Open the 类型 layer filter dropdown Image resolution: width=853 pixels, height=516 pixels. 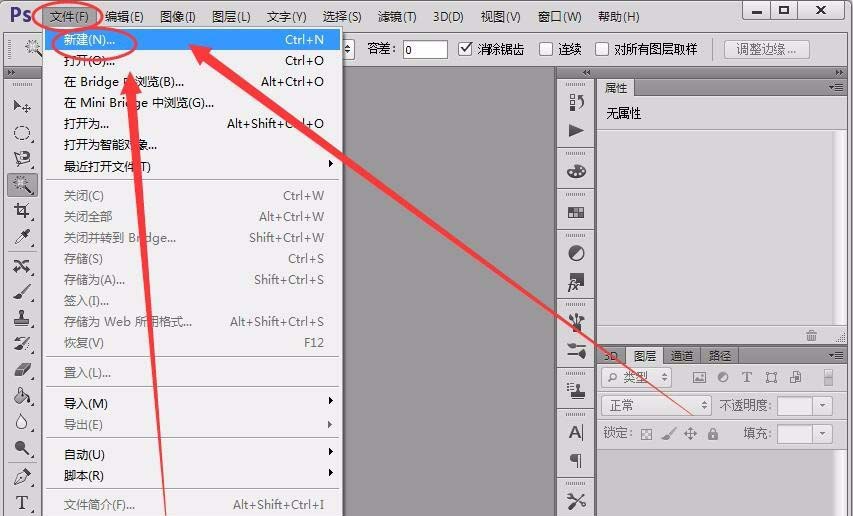pyautogui.click(x=636, y=377)
